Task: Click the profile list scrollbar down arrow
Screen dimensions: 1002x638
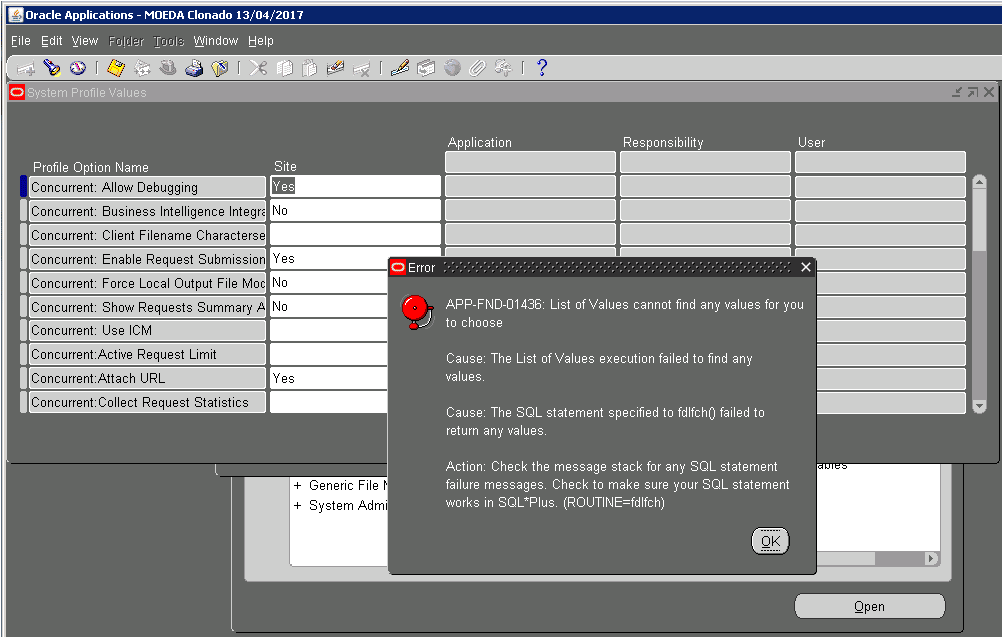Action: pos(979,406)
